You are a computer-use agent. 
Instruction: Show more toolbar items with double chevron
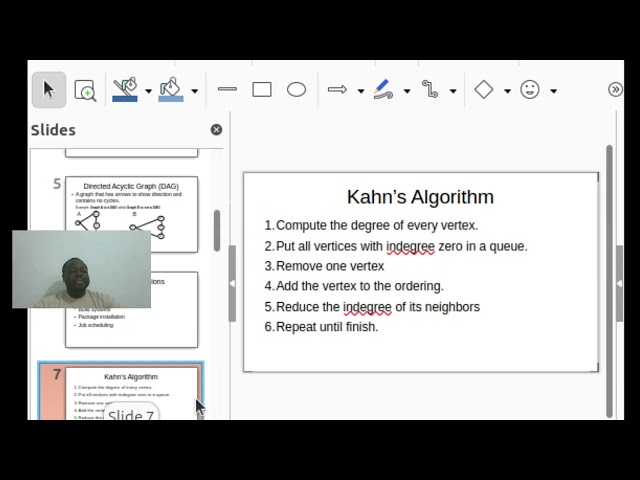[x=615, y=89]
